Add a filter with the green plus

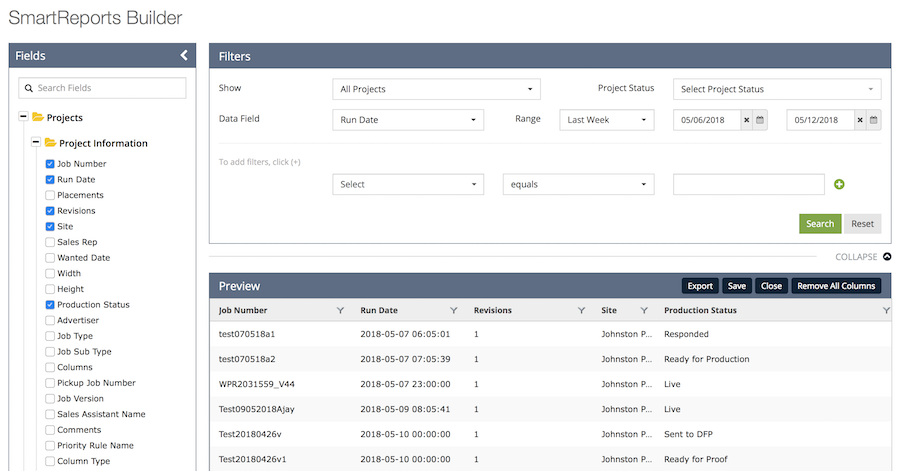839,184
